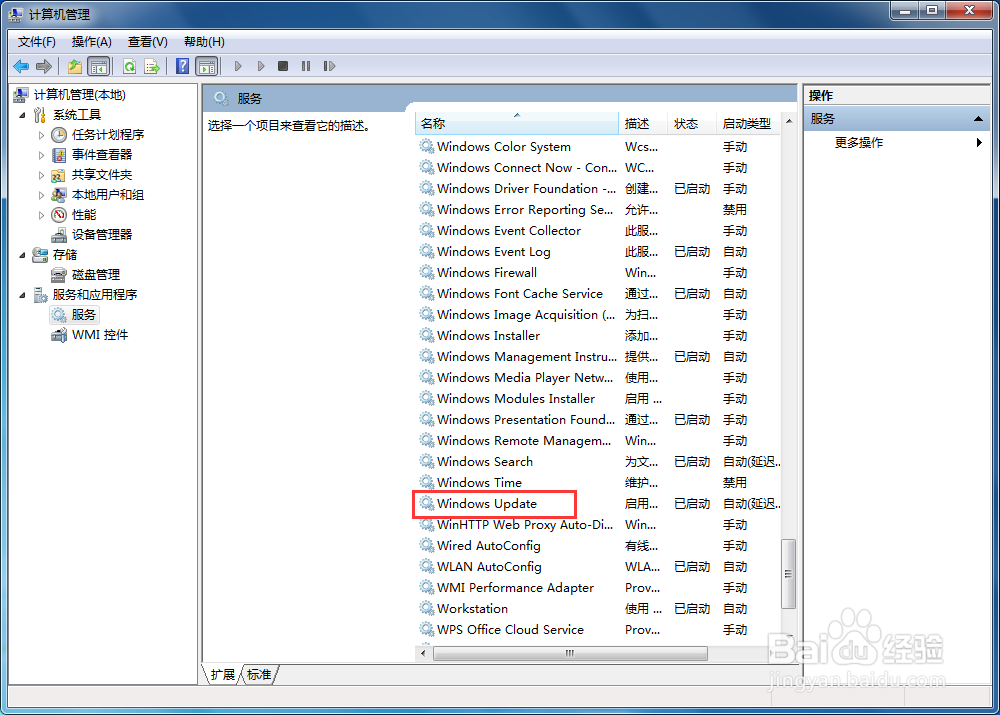
Task: Open the 查看(V) menu
Action: (147, 42)
